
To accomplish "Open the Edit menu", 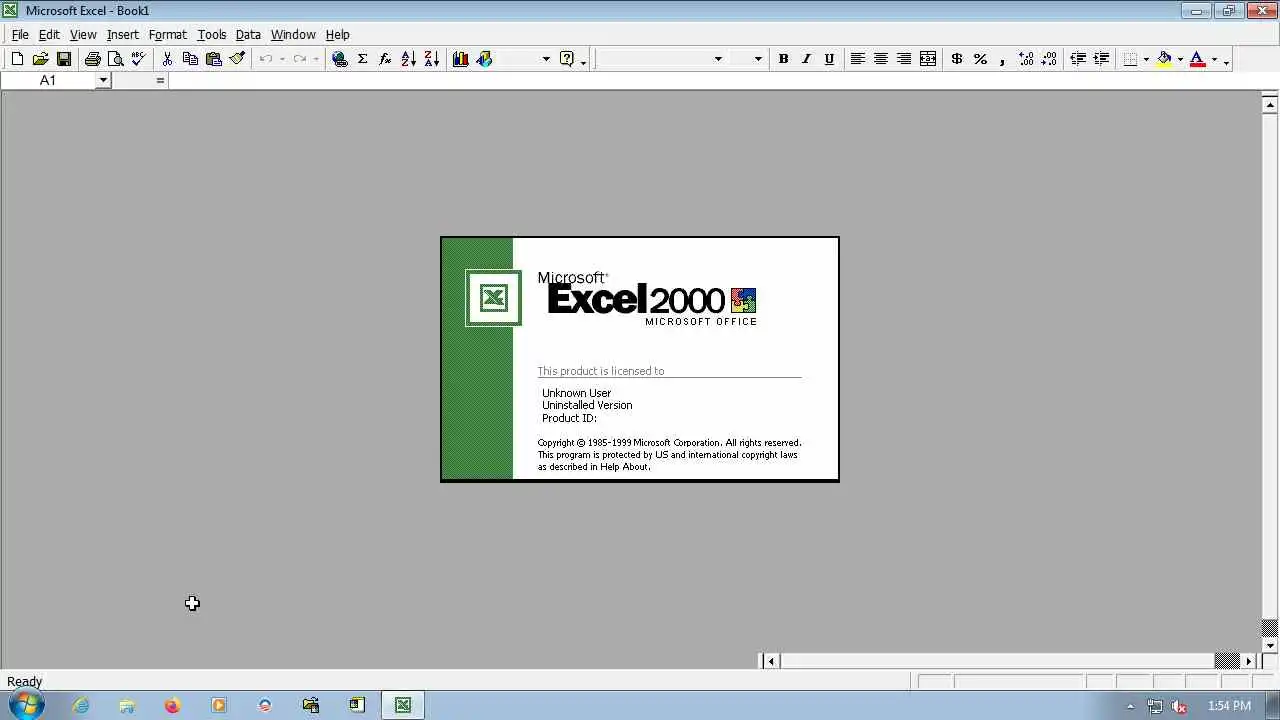I will click(49, 34).
